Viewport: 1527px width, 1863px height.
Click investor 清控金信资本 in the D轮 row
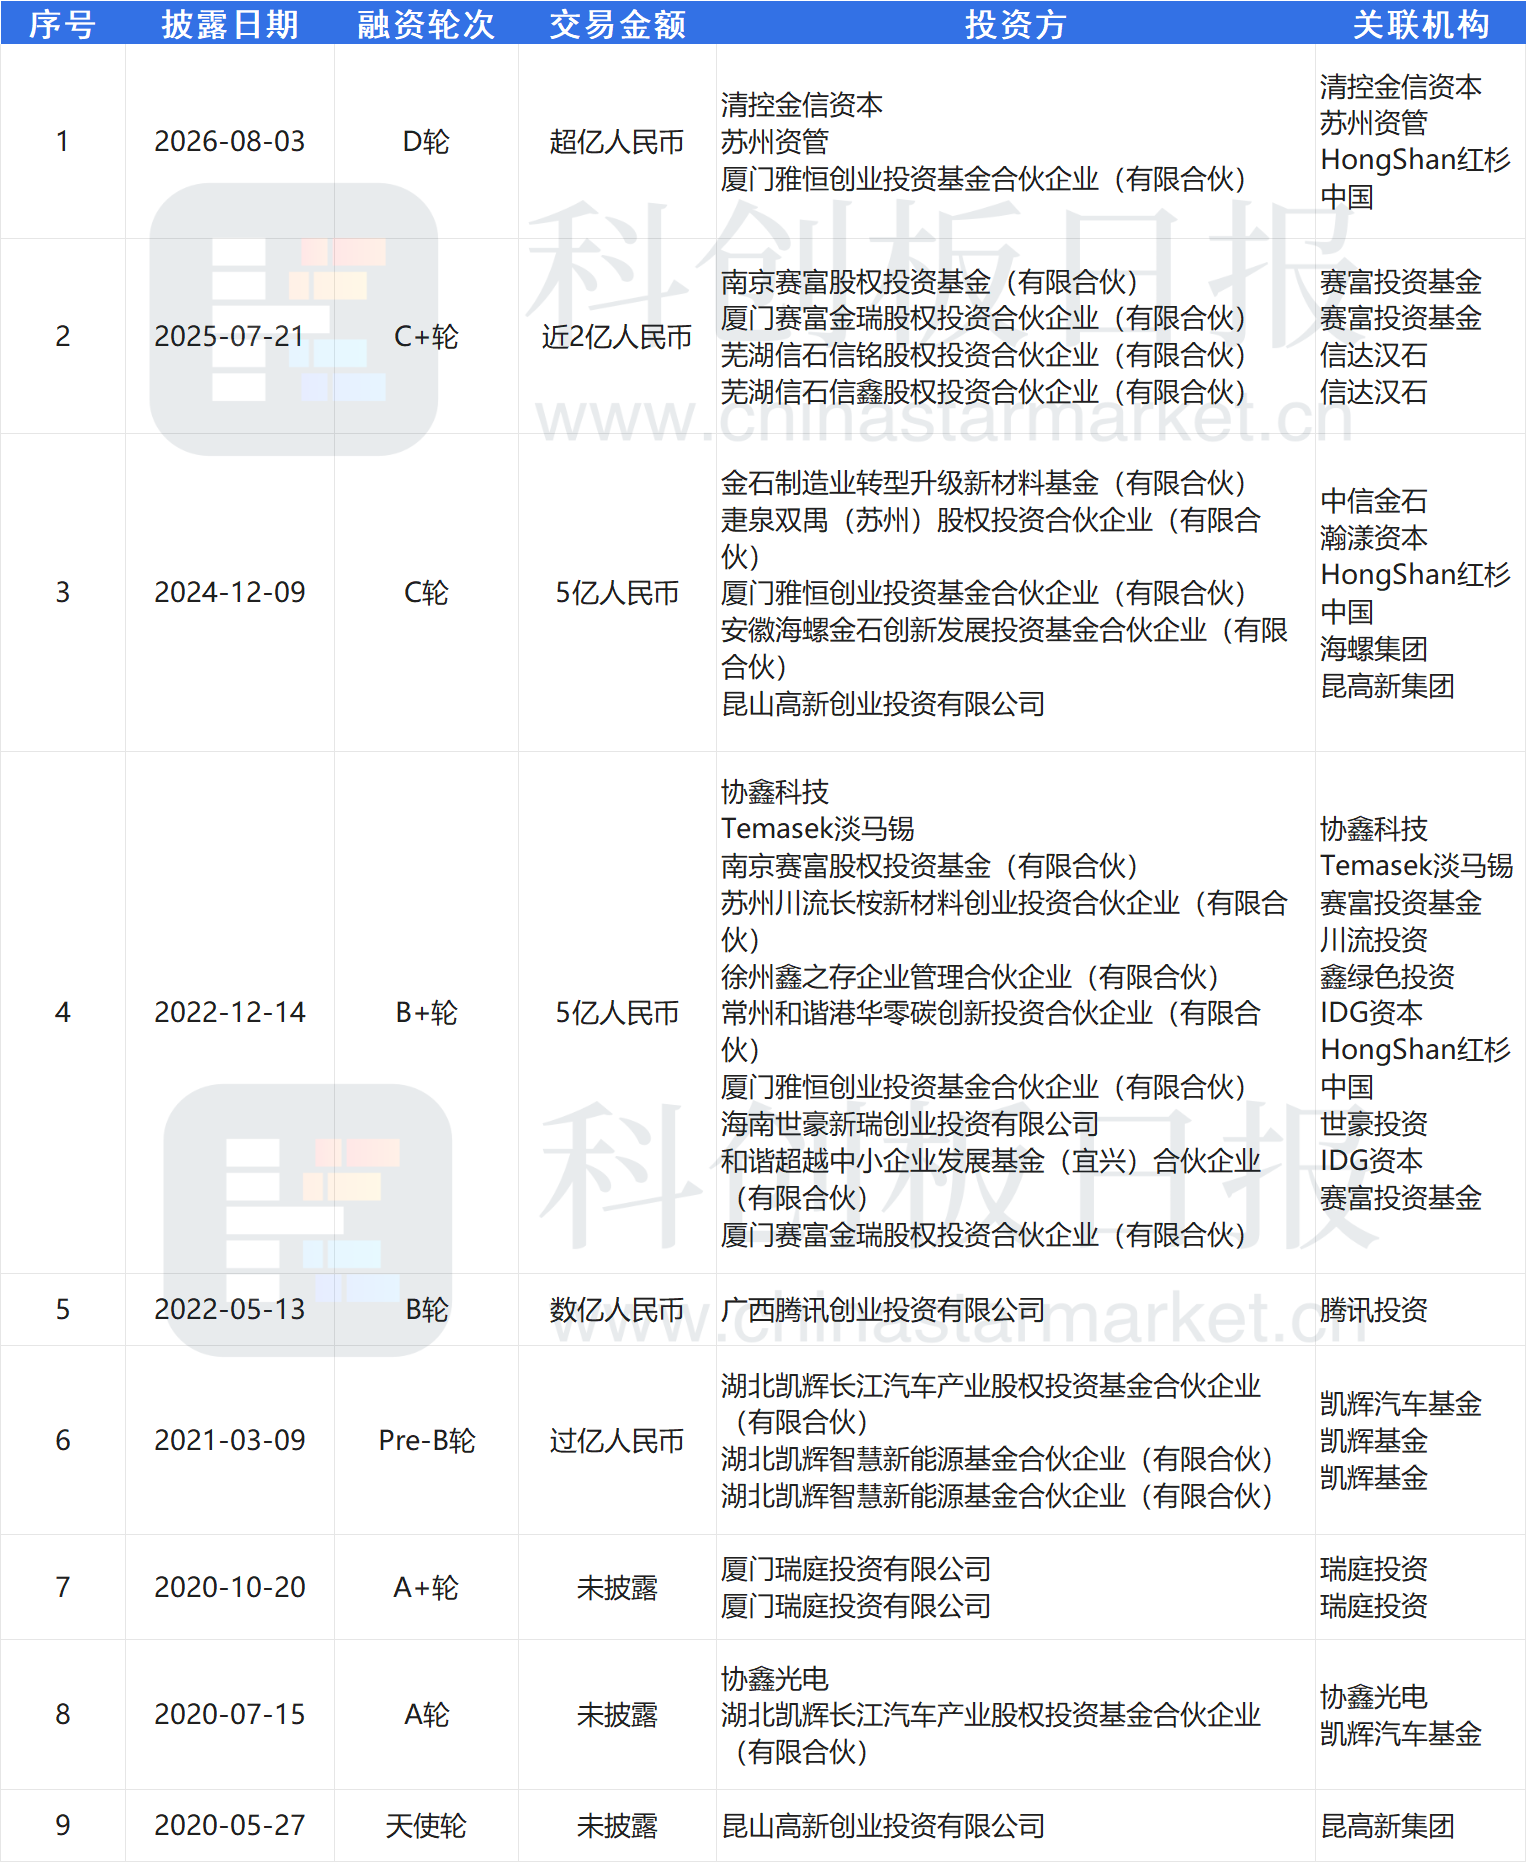(x=802, y=104)
